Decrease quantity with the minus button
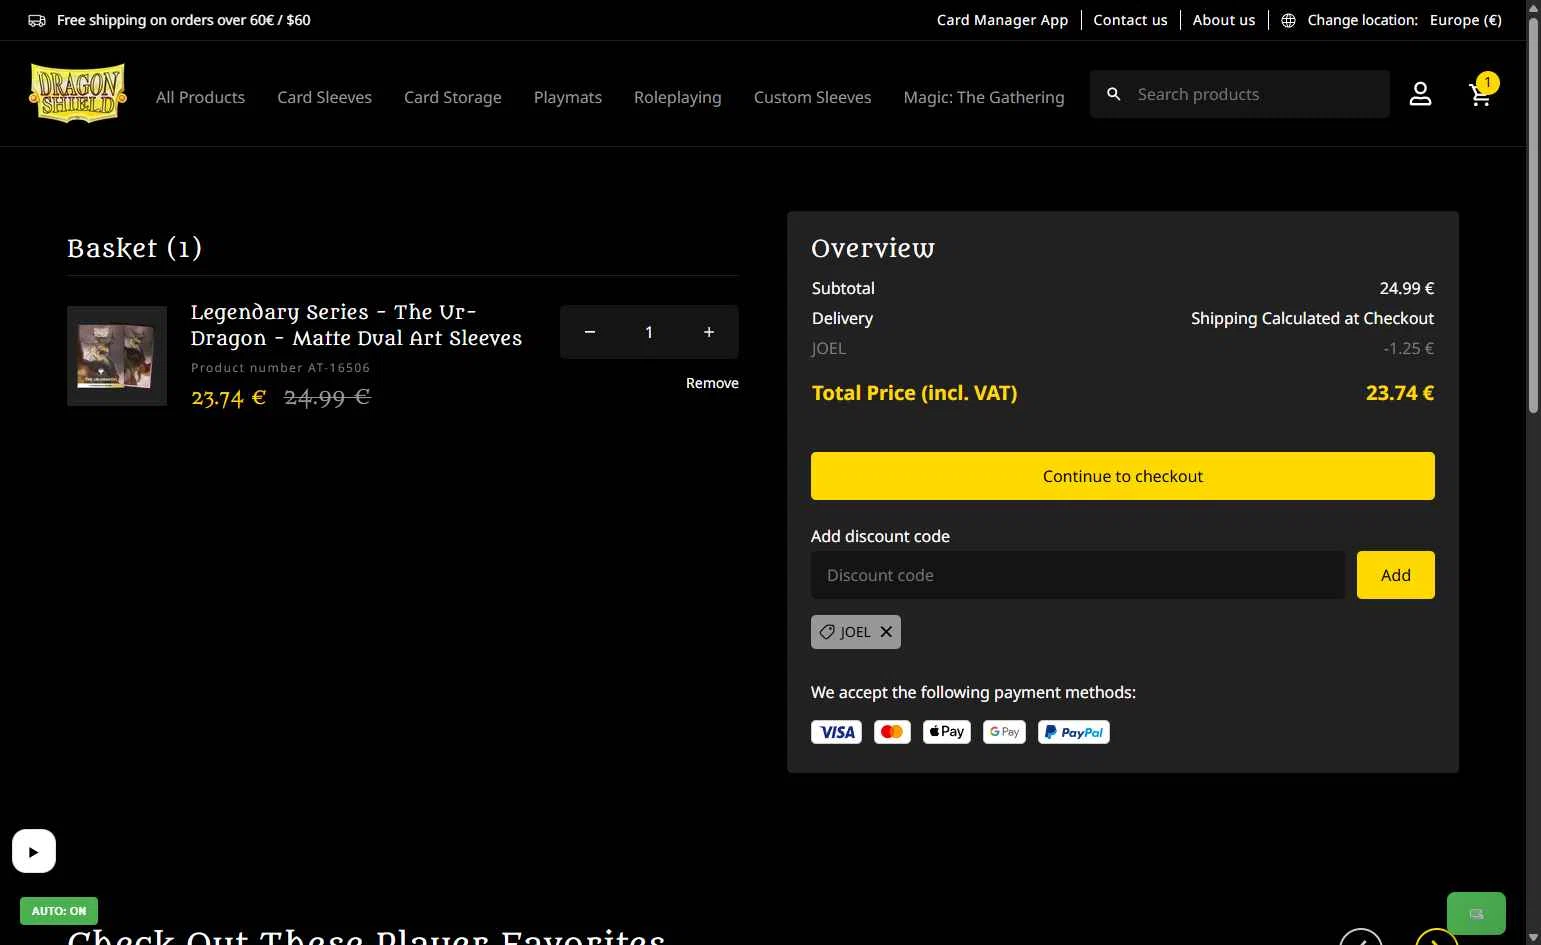The width and height of the screenshot is (1541, 945). click(x=590, y=332)
